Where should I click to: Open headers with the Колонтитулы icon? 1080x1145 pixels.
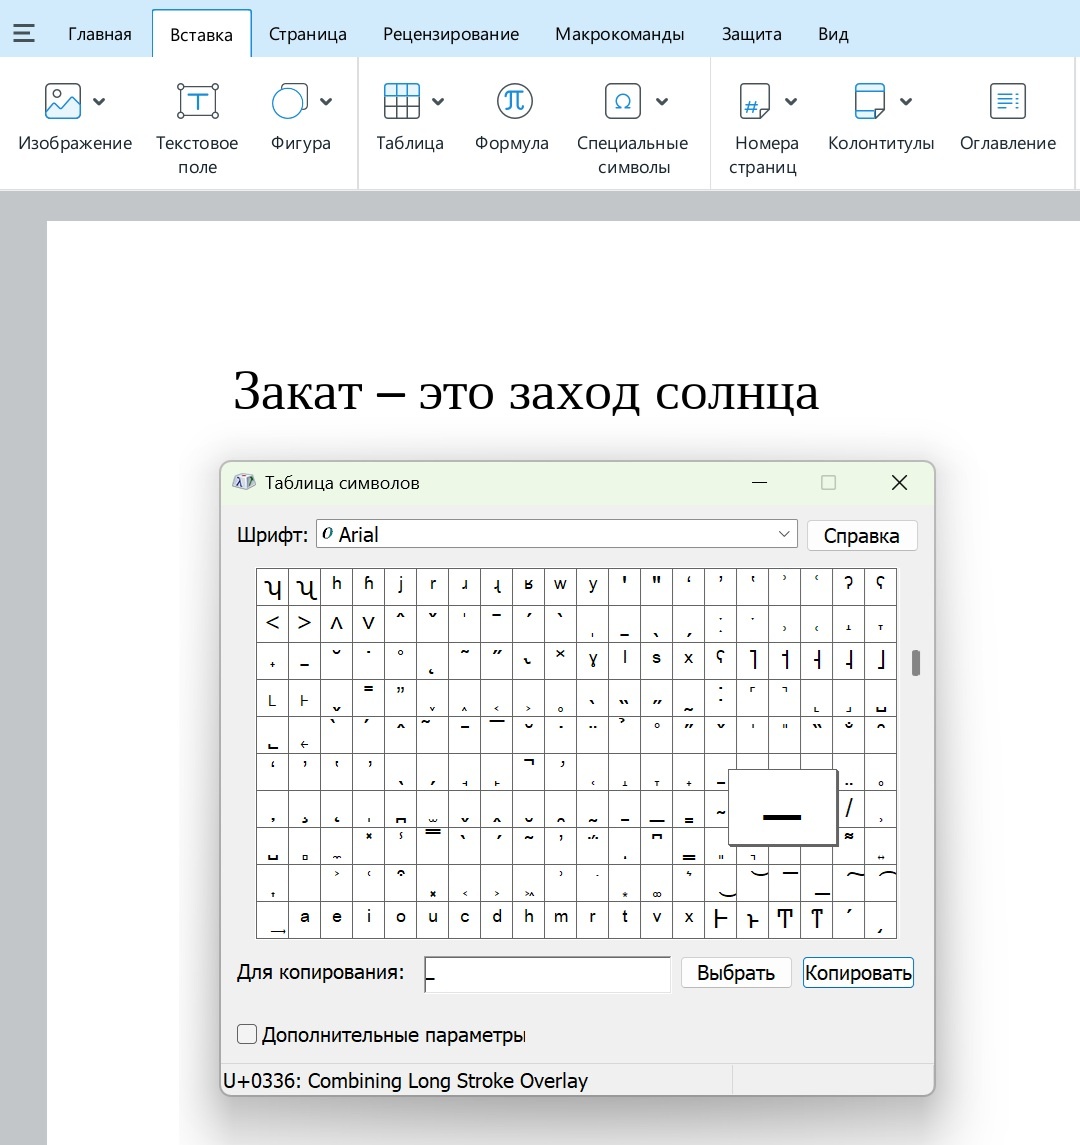(x=869, y=100)
